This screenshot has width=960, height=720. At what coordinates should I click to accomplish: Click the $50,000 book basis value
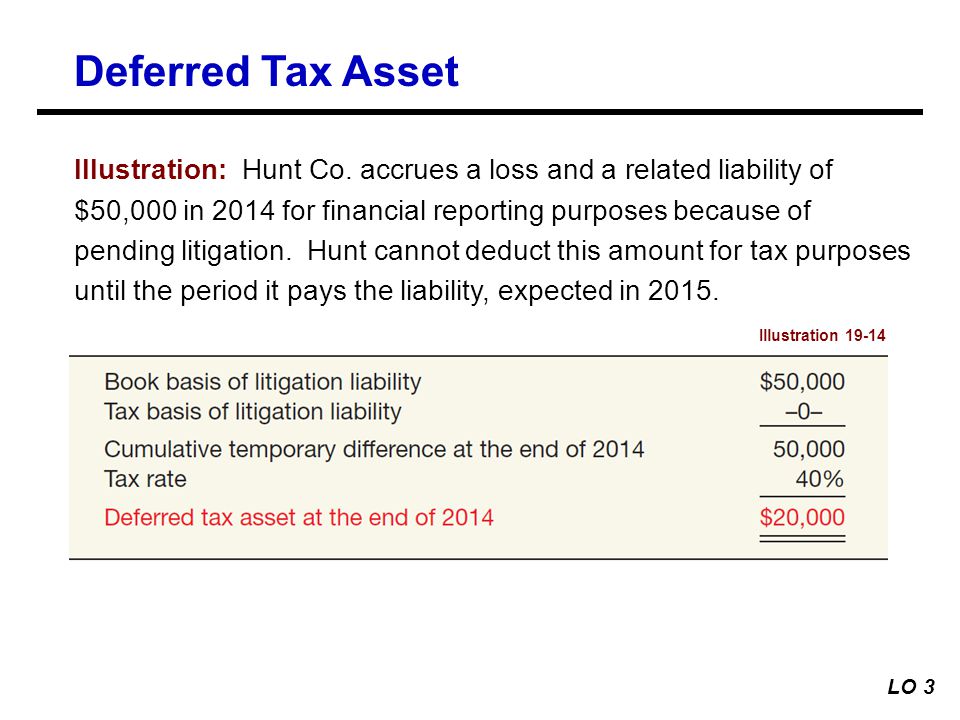point(802,382)
